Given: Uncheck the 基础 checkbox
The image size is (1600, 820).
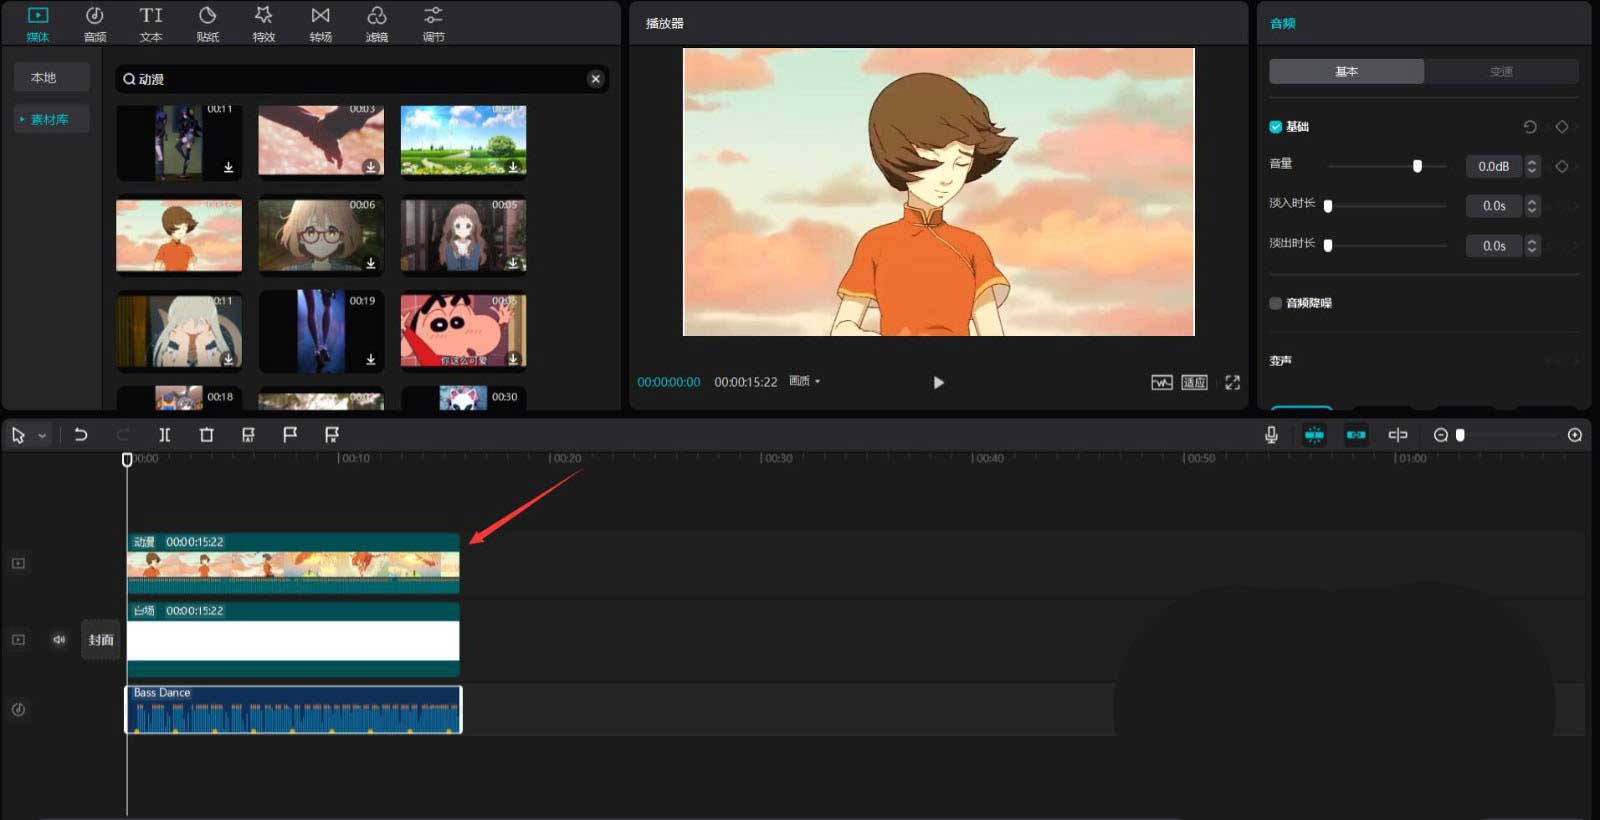Looking at the screenshot, I should 1275,127.
